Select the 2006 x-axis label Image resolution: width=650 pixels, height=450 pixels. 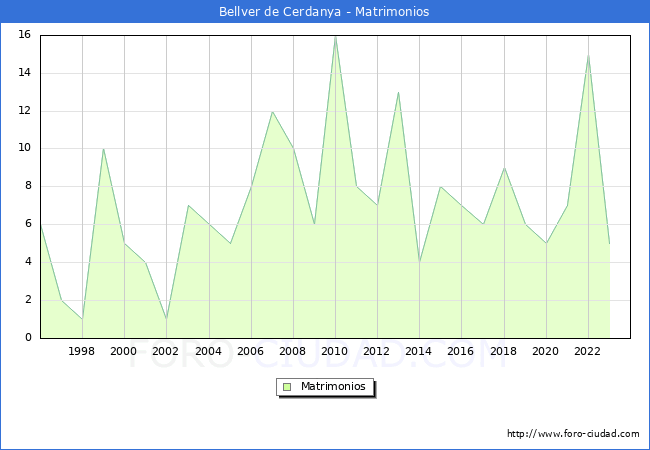[x=250, y=351]
